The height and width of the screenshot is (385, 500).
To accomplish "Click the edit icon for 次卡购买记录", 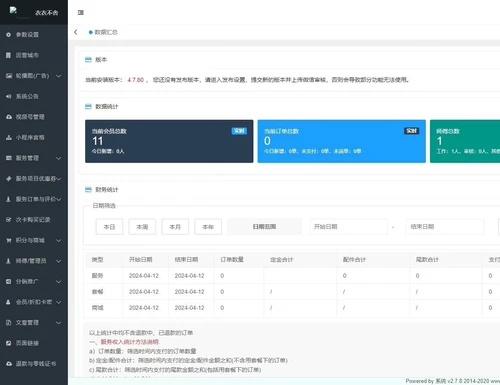I will [9, 220].
